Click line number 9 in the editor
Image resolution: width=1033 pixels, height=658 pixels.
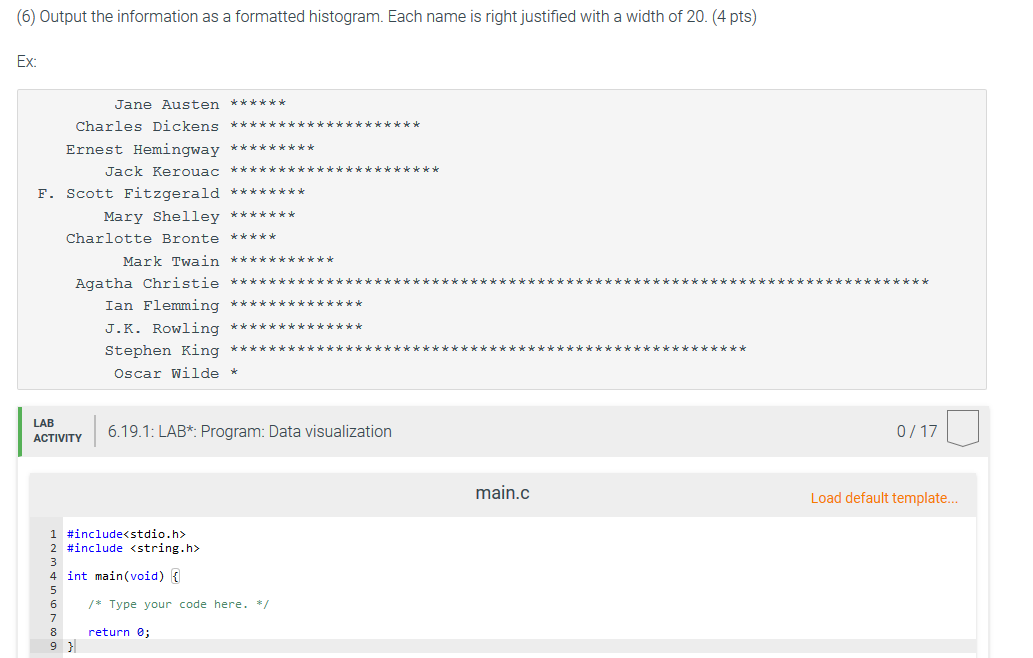point(52,645)
